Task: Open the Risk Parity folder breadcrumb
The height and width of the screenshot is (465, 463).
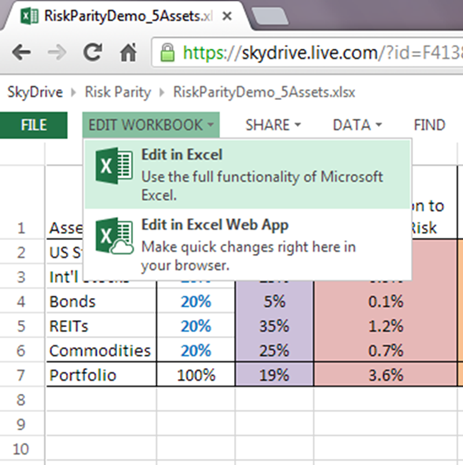Action: tap(118, 92)
